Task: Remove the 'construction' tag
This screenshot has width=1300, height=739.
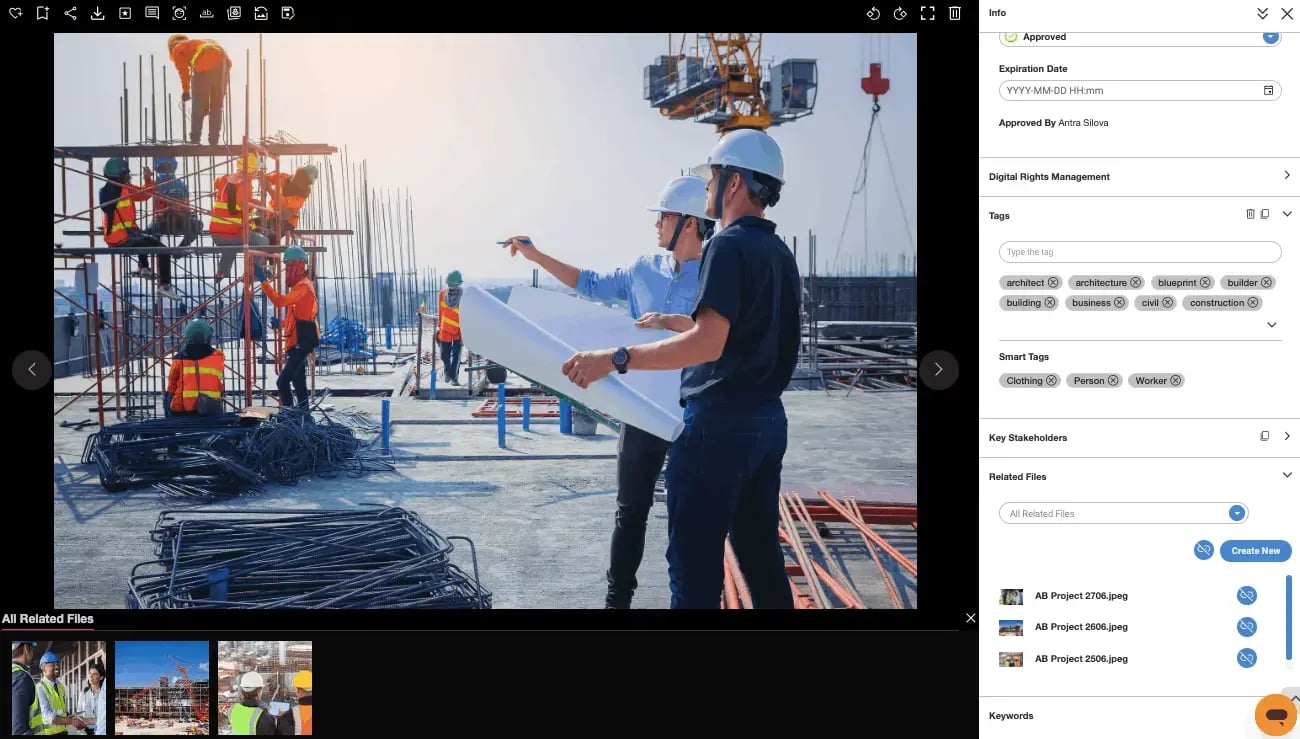Action: (x=1251, y=302)
